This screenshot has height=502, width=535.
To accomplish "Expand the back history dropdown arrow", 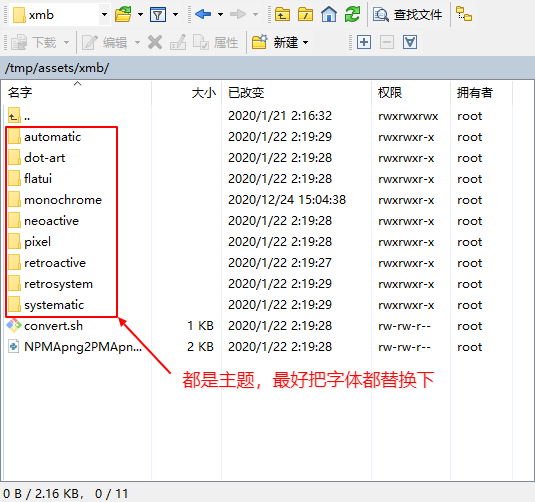I will (x=220, y=15).
